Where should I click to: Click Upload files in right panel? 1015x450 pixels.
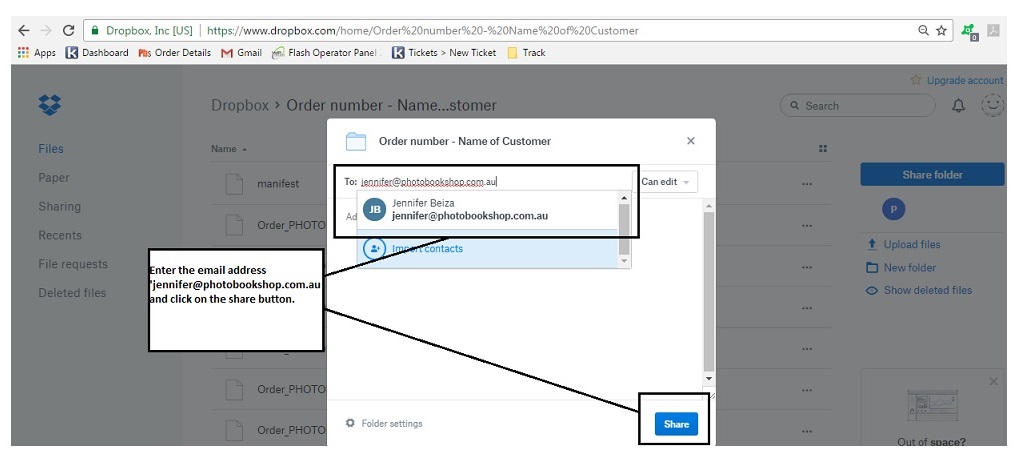pos(904,245)
